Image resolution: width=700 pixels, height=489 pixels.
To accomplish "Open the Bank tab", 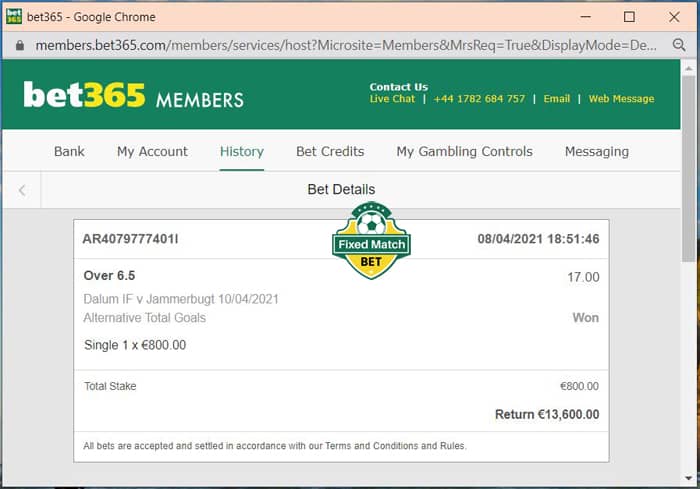I will (69, 151).
